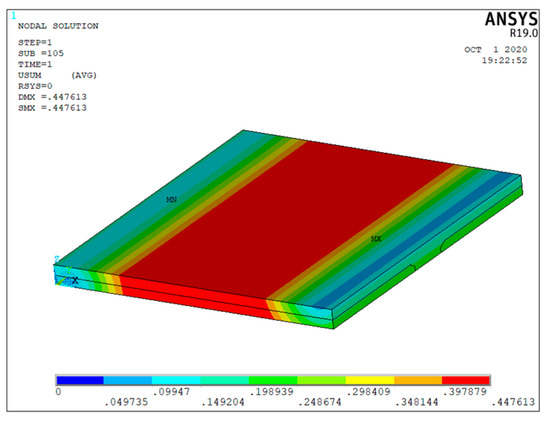Click the DMX =.447613 value

pos(52,97)
